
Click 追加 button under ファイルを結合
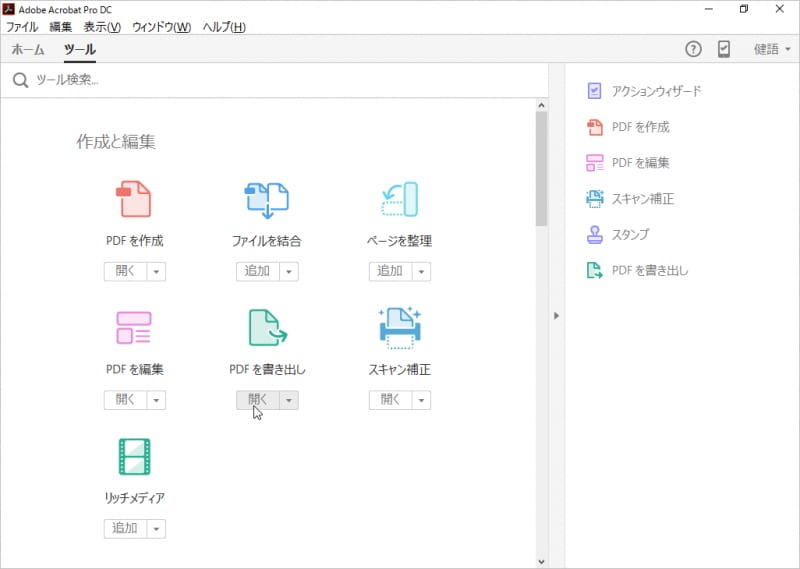point(258,271)
